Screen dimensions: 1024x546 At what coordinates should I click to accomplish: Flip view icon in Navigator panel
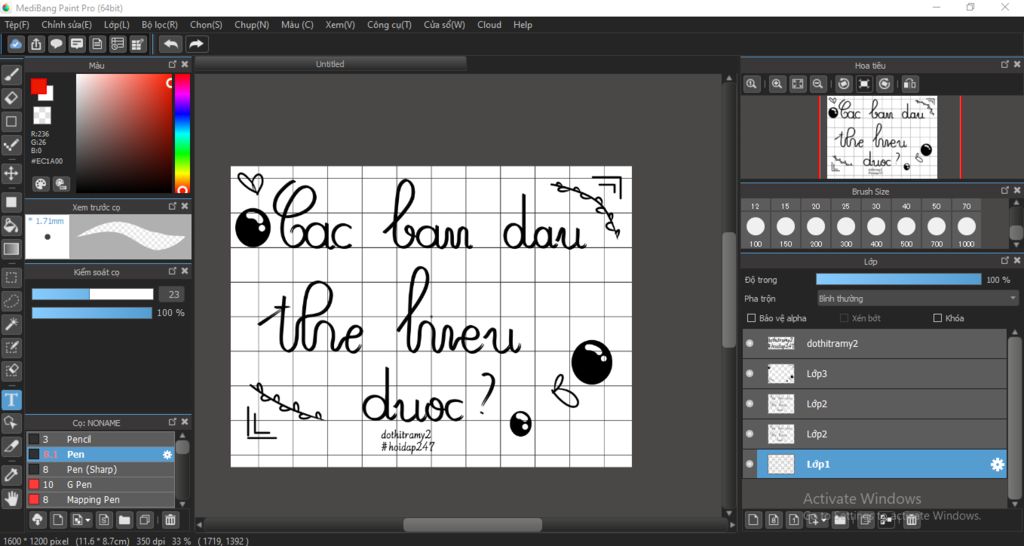tap(910, 84)
